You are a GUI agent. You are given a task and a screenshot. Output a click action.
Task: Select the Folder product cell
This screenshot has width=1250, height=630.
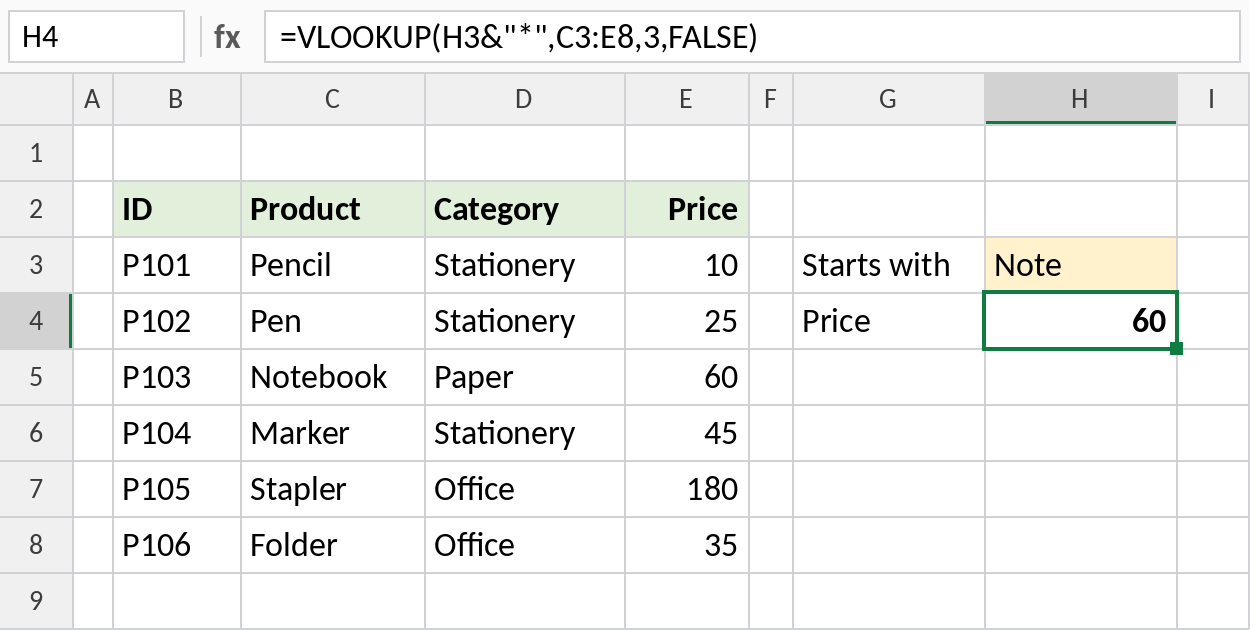click(x=333, y=545)
